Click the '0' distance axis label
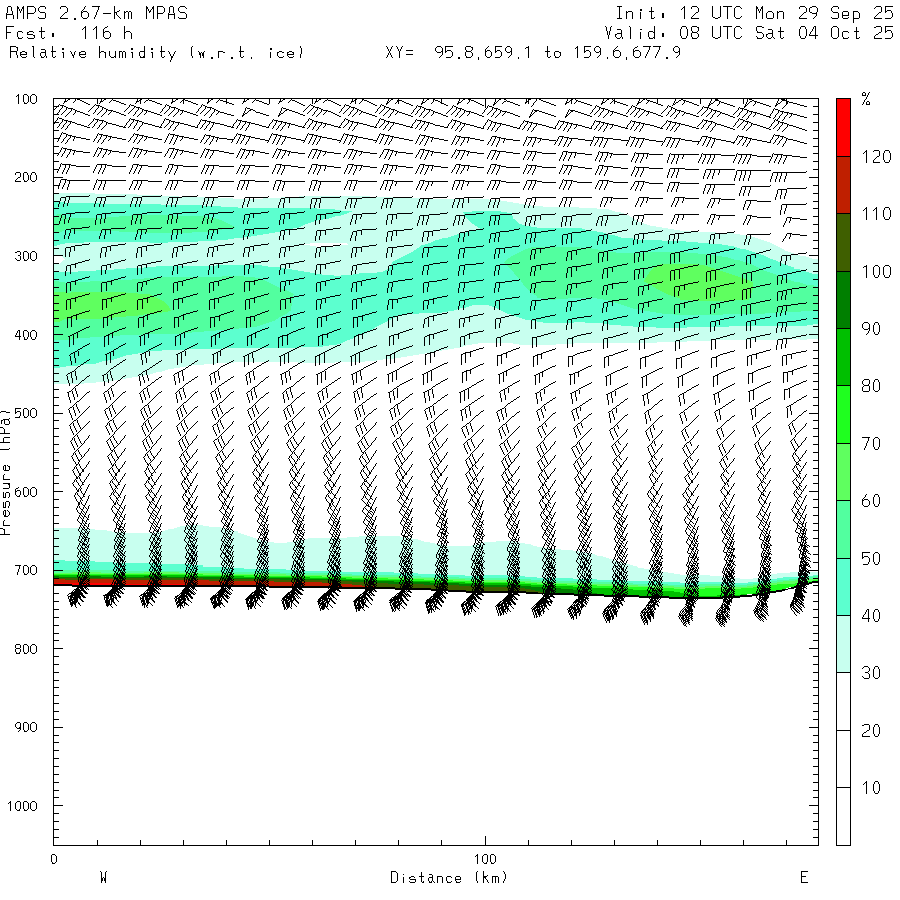900x900 pixels. [54, 859]
